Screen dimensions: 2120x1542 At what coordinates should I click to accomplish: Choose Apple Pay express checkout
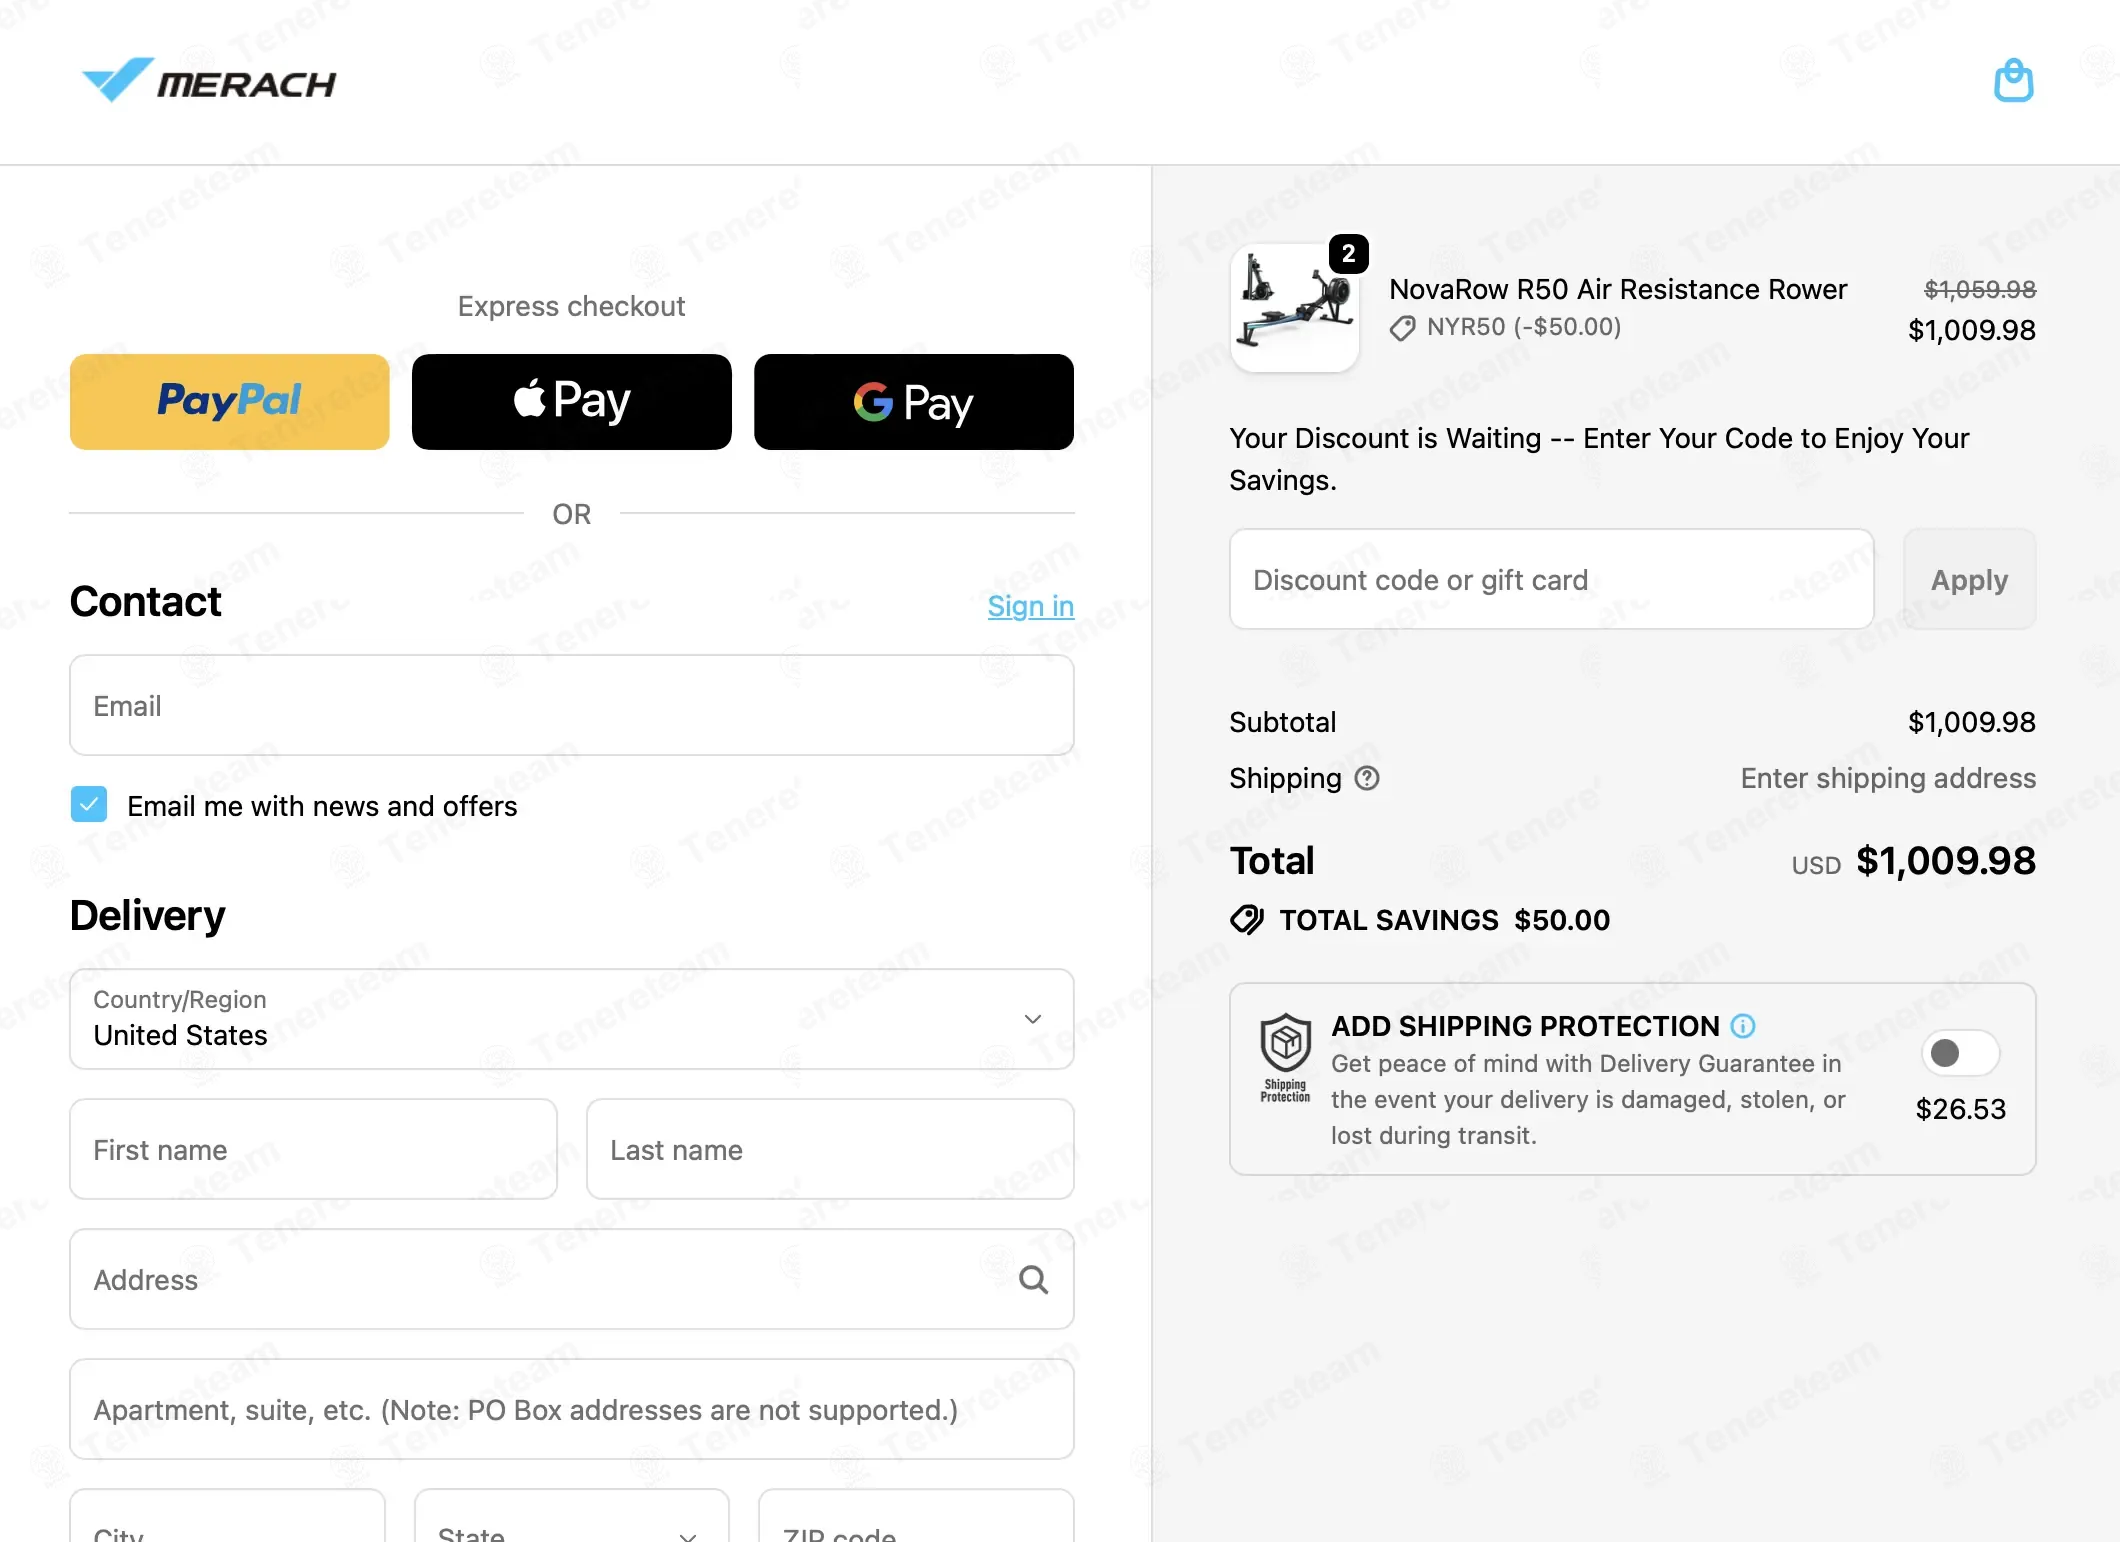572,402
